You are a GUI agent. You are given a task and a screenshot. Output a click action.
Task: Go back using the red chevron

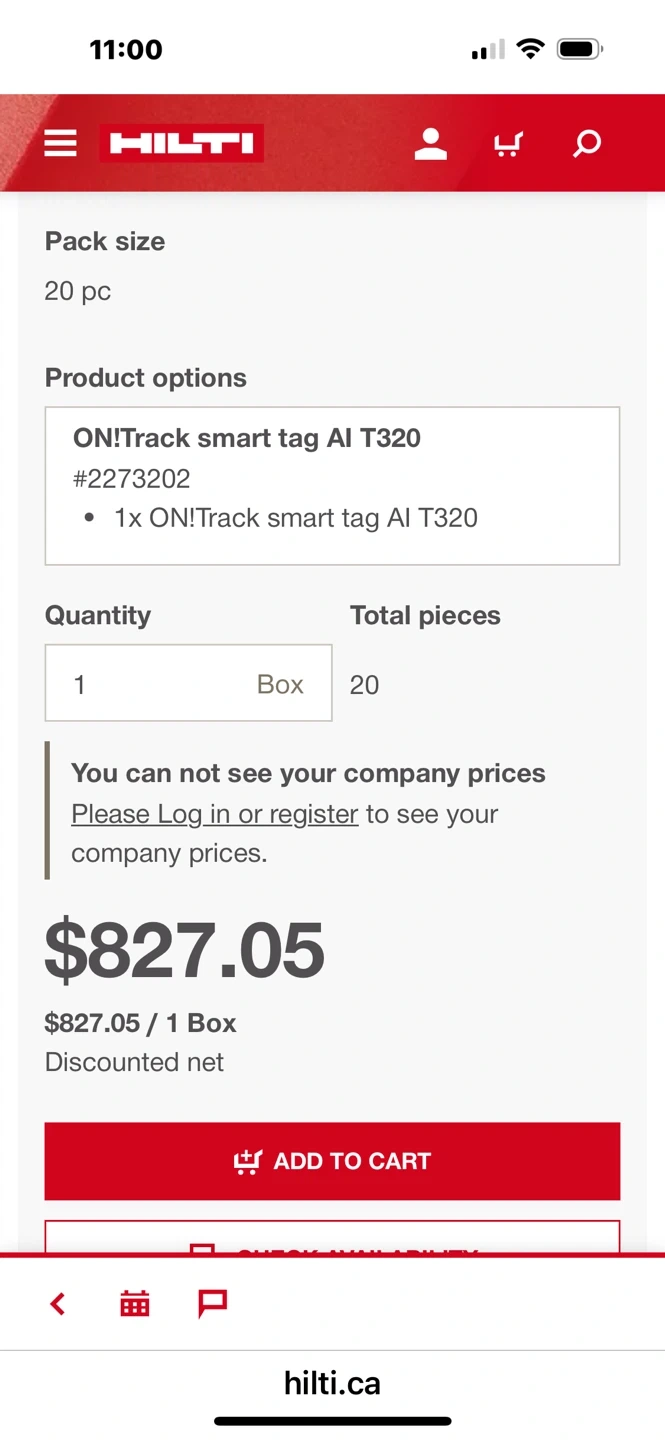[x=58, y=1303]
